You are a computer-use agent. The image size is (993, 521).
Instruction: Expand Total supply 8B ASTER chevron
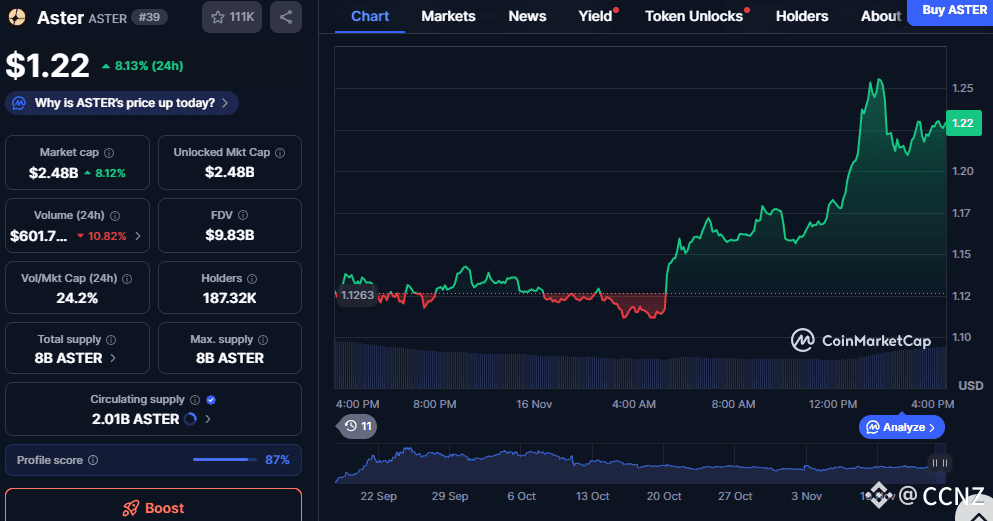112,358
